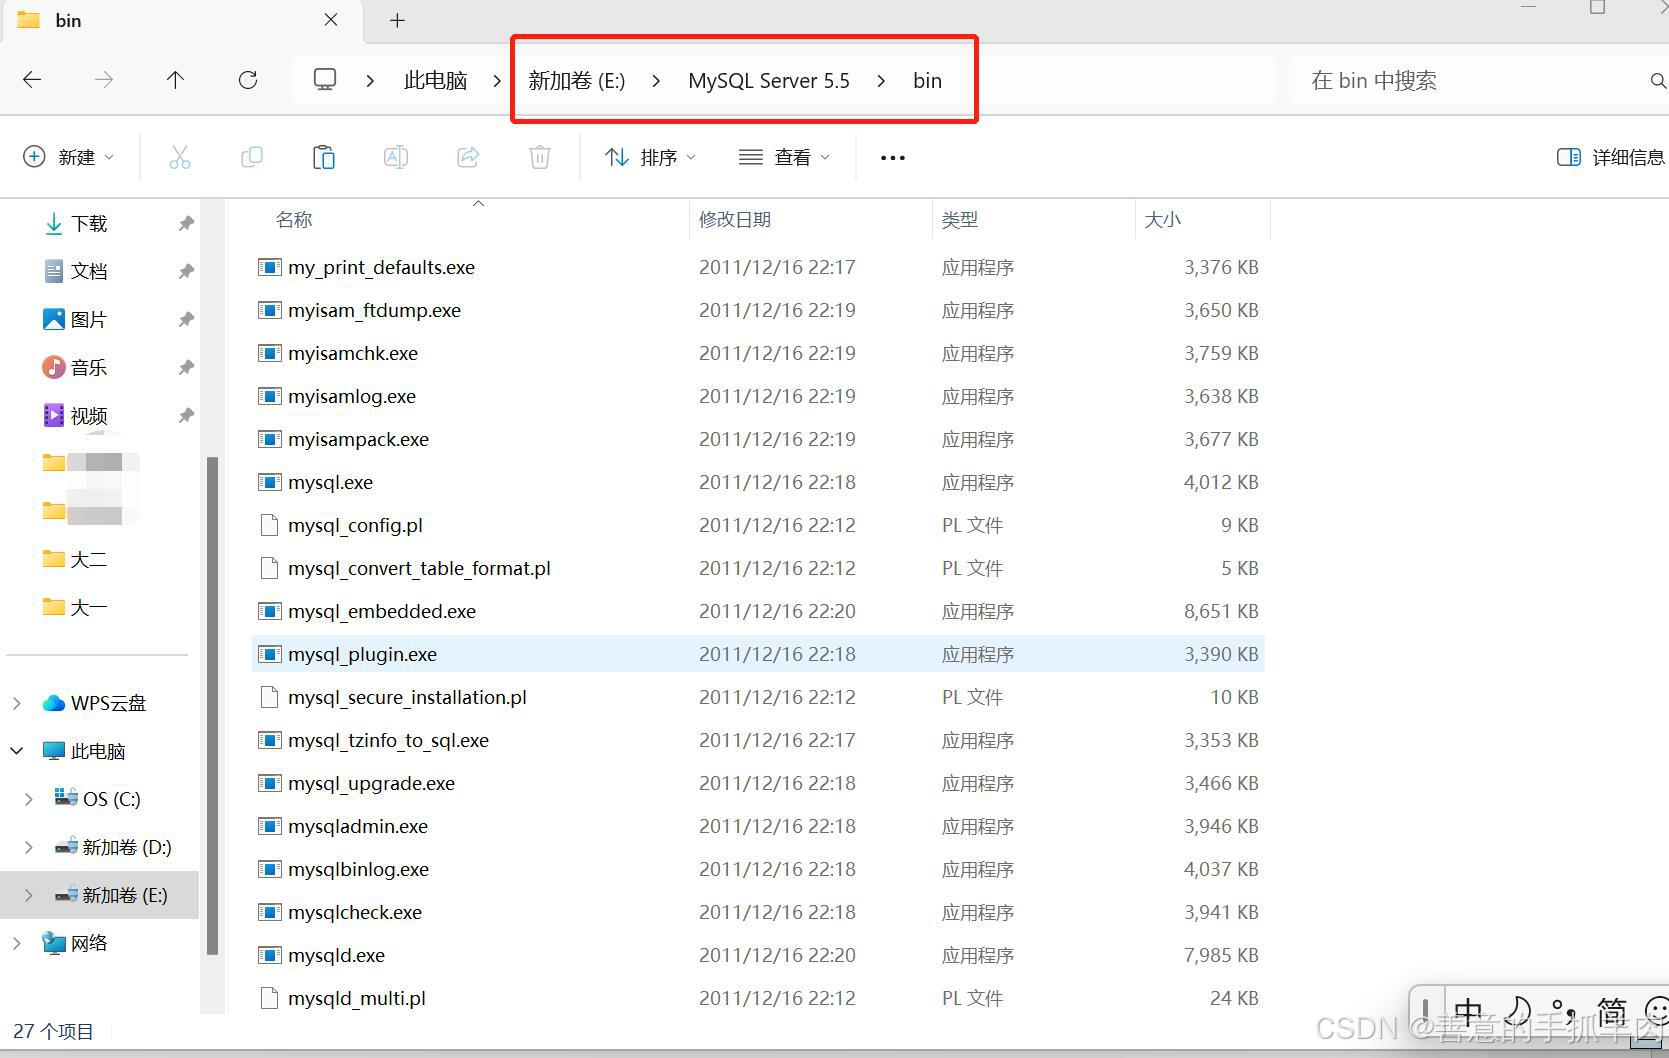Open chevron after 新加卷 (E:) breadcrumb

click(x=656, y=81)
